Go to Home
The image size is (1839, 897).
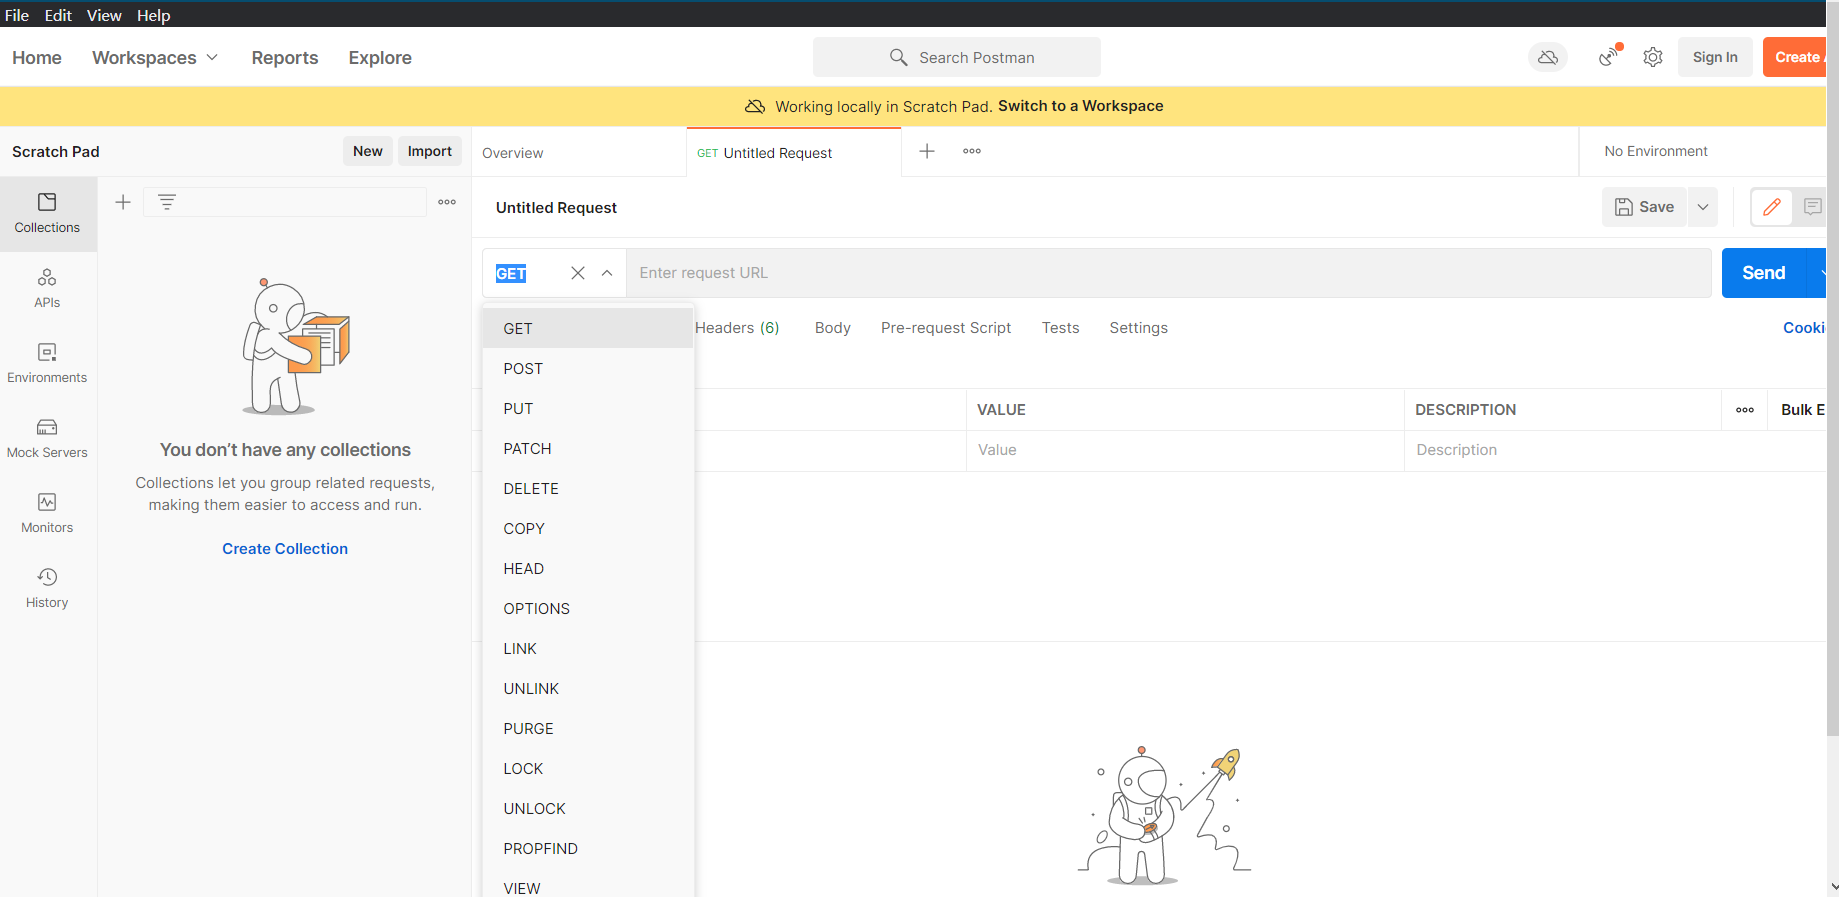pyautogui.click(x=37, y=58)
